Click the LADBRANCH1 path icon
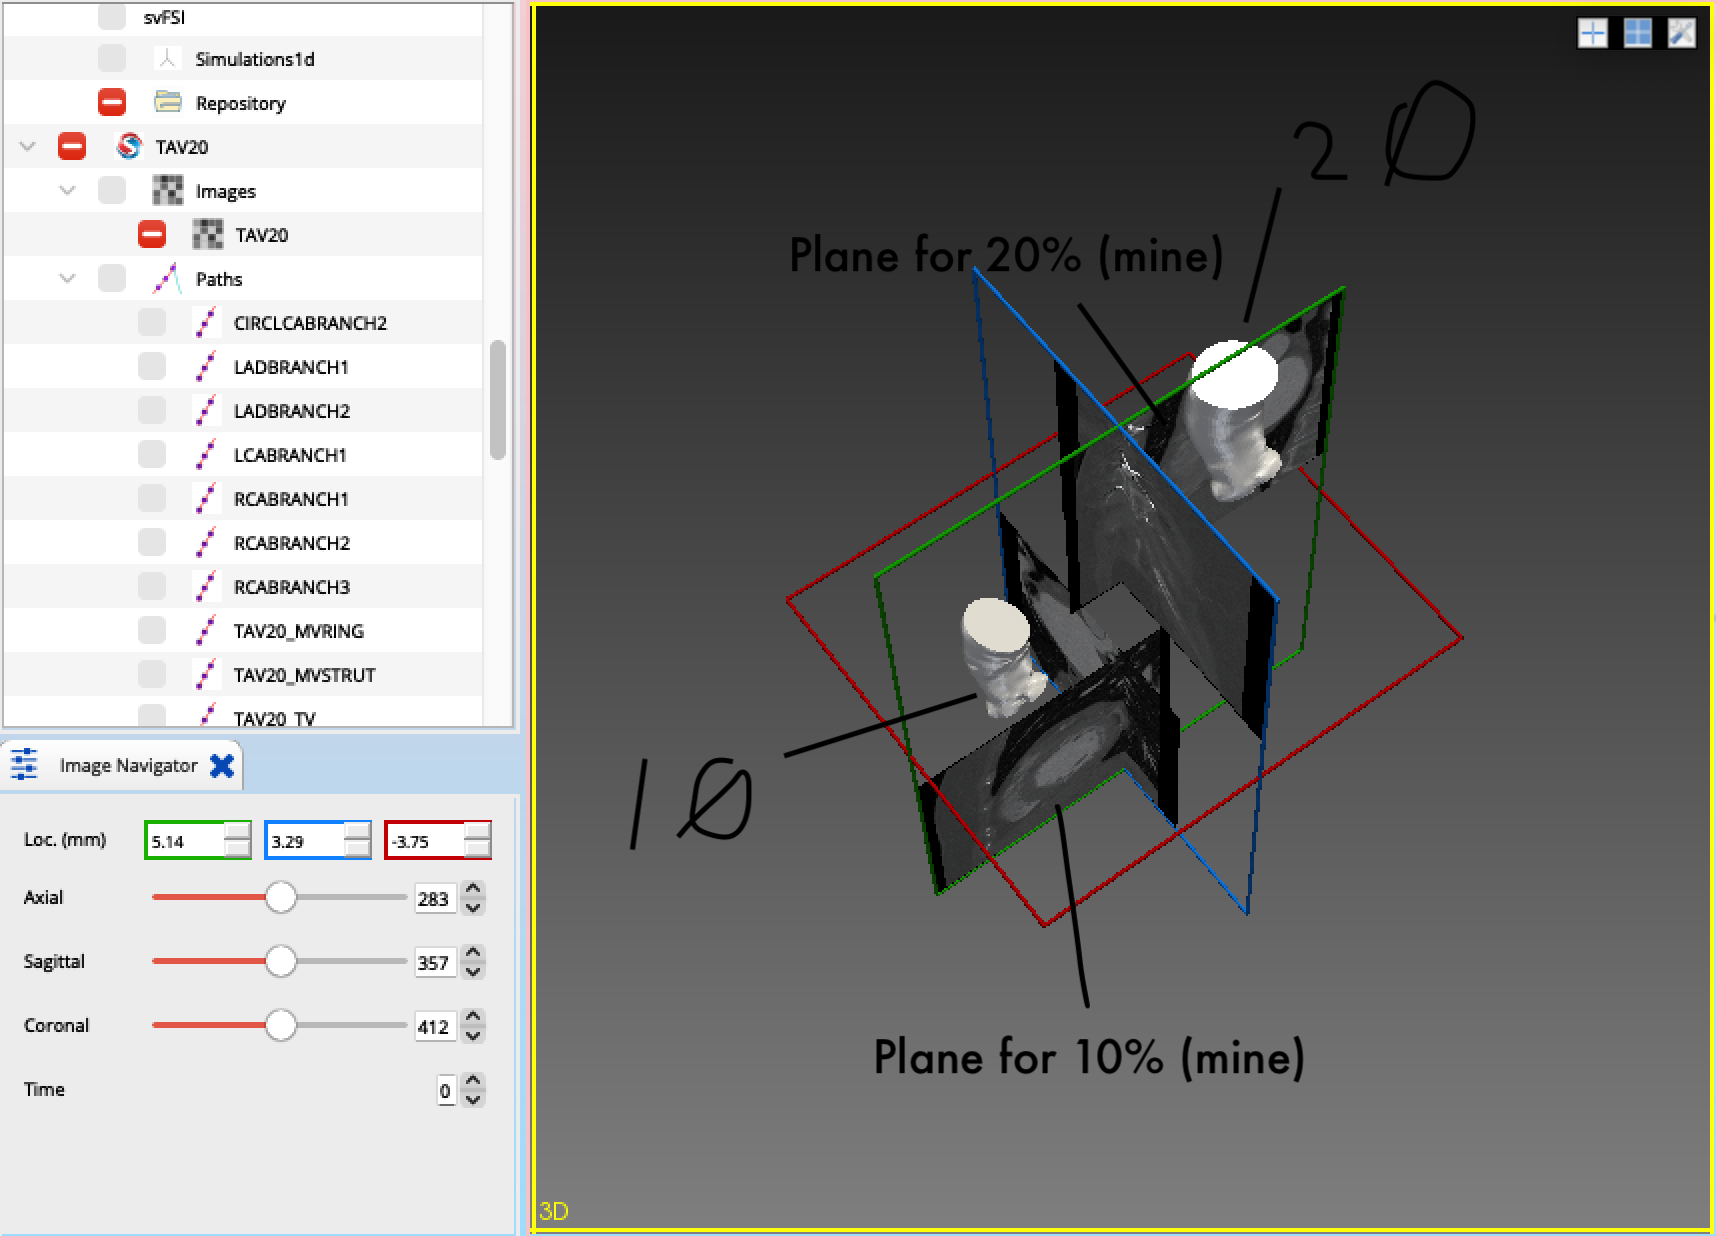 [x=206, y=366]
